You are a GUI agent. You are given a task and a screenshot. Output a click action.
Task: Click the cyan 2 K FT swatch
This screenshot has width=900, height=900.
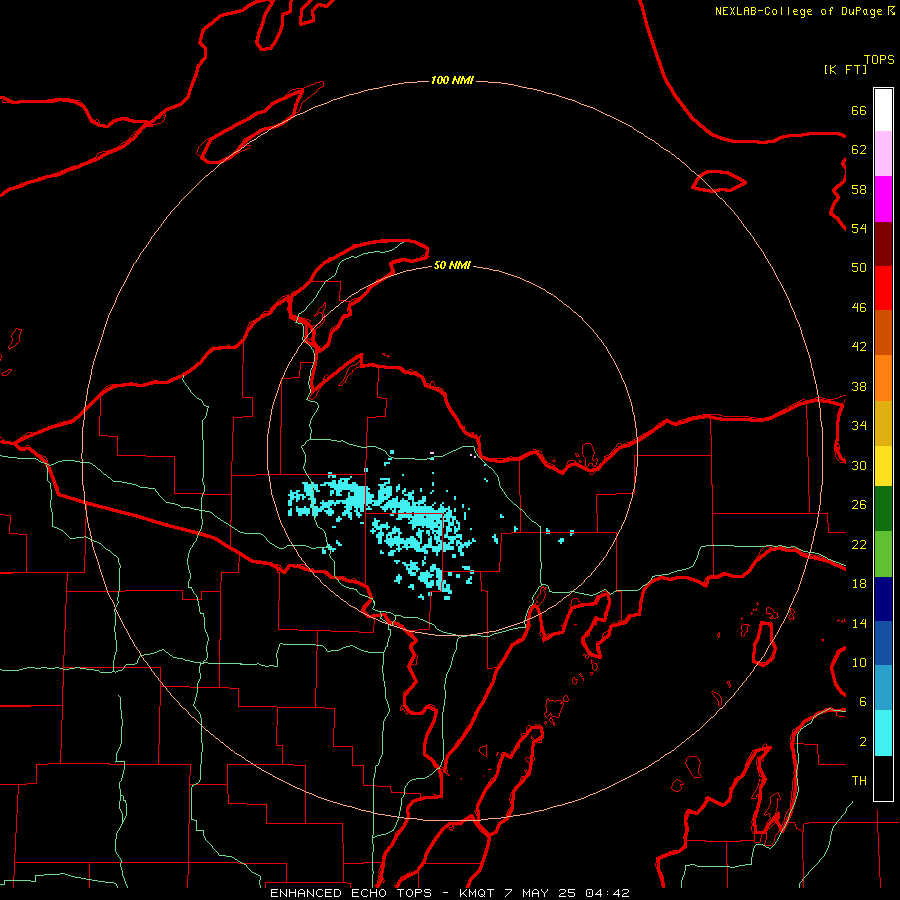pos(883,733)
